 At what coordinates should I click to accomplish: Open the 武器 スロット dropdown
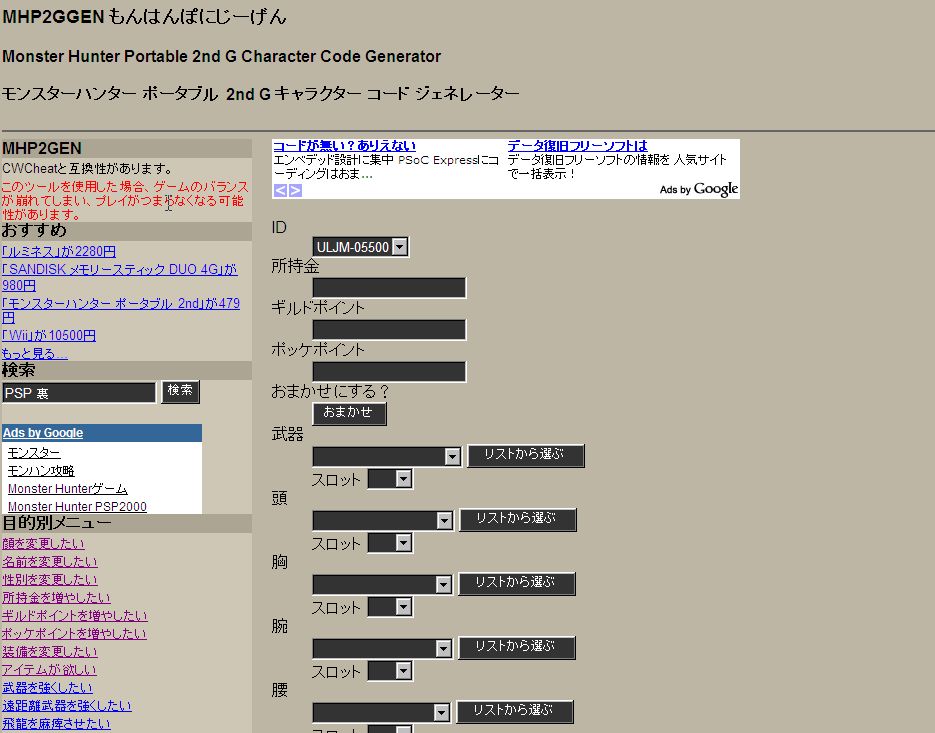click(x=390, y=479)
